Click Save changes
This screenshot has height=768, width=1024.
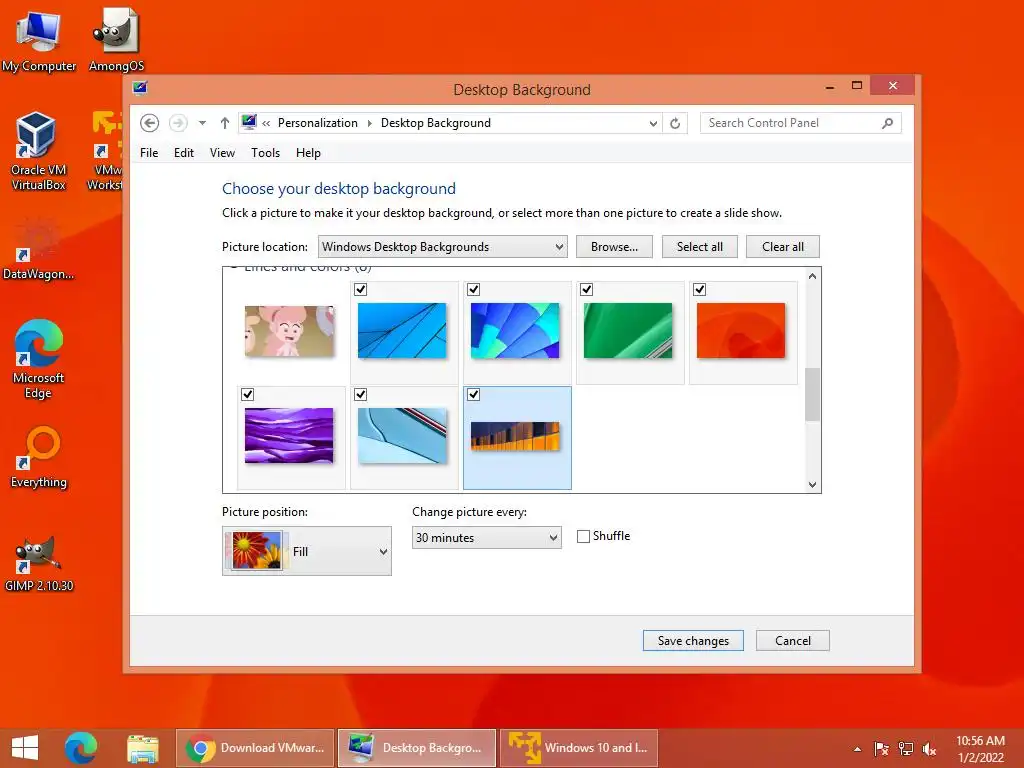point(693,641)
